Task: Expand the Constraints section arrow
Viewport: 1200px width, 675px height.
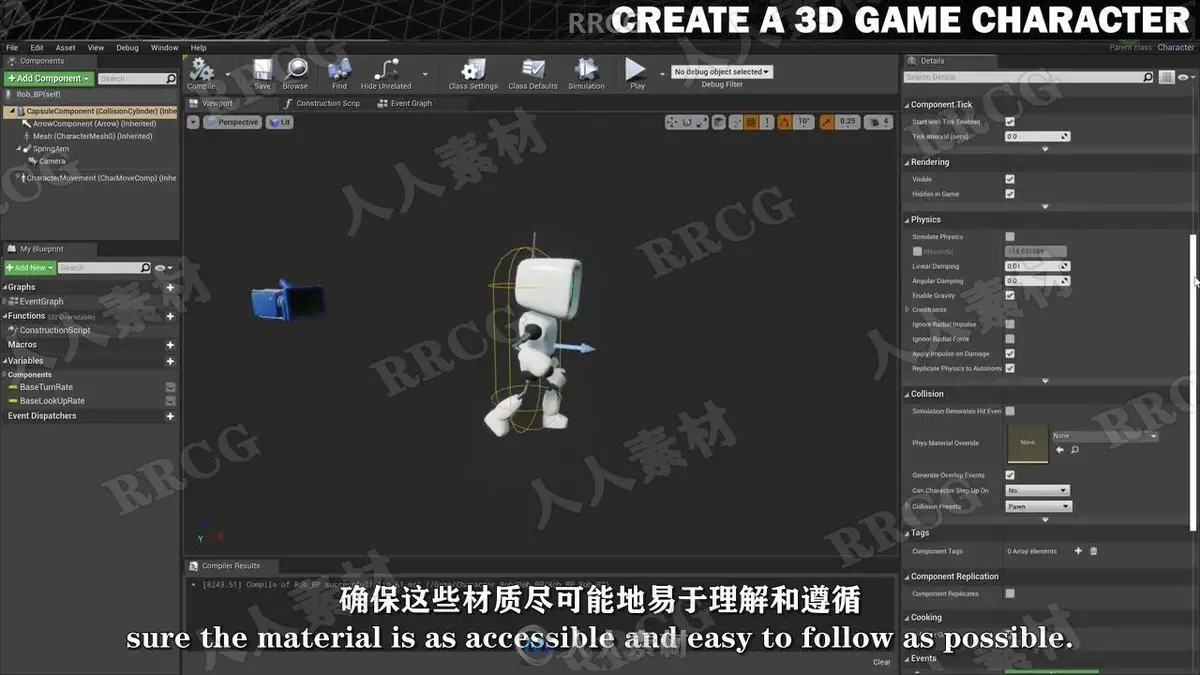Action: click(908, 310)
